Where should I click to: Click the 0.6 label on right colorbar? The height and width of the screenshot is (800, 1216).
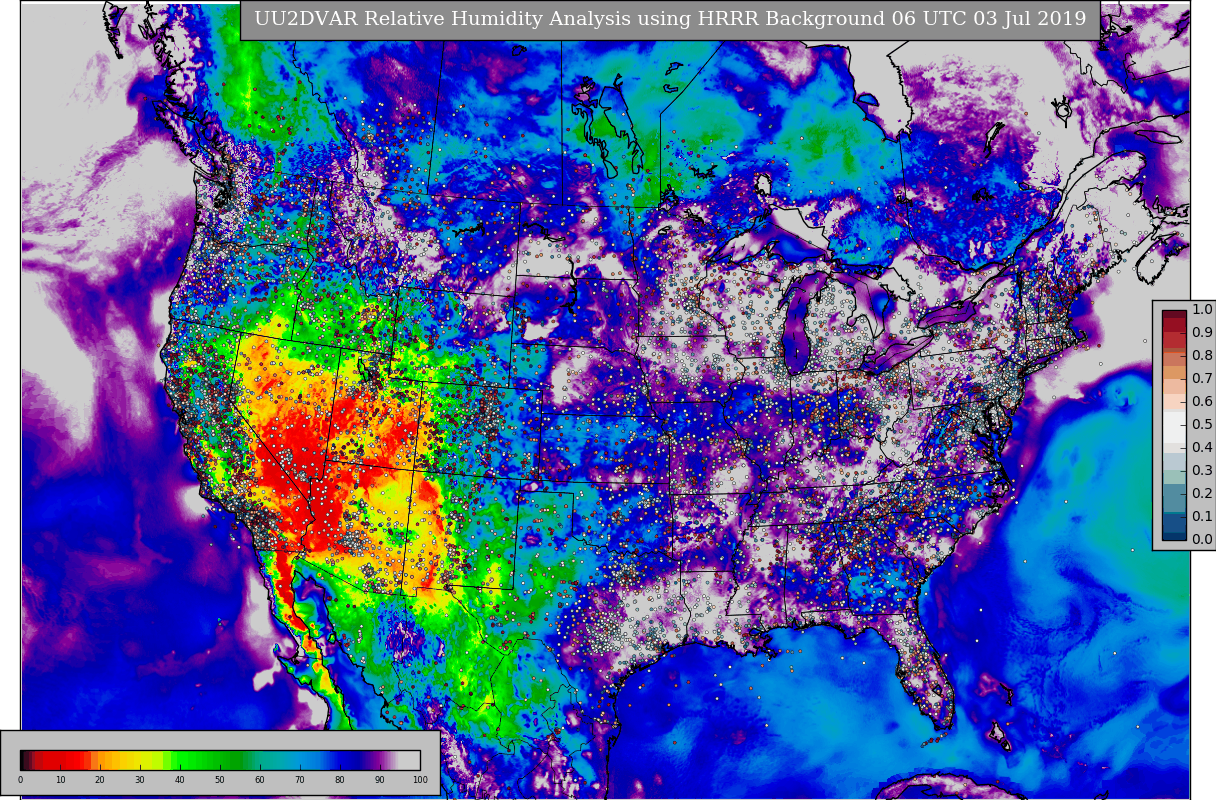coord(1201,402)
